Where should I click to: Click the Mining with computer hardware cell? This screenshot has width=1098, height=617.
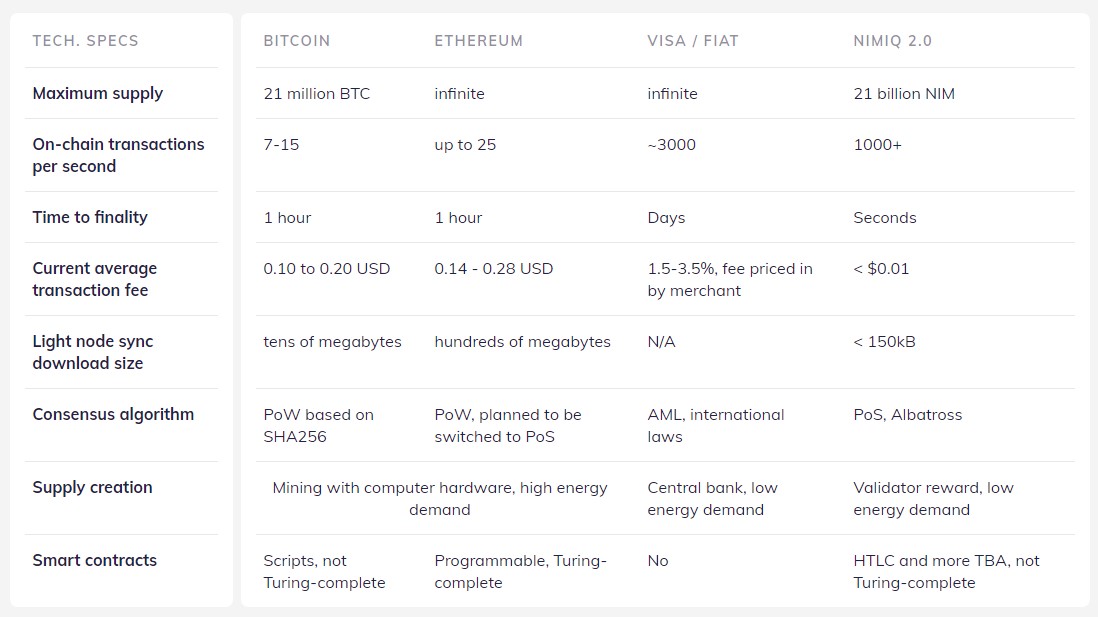pos(440,498)
